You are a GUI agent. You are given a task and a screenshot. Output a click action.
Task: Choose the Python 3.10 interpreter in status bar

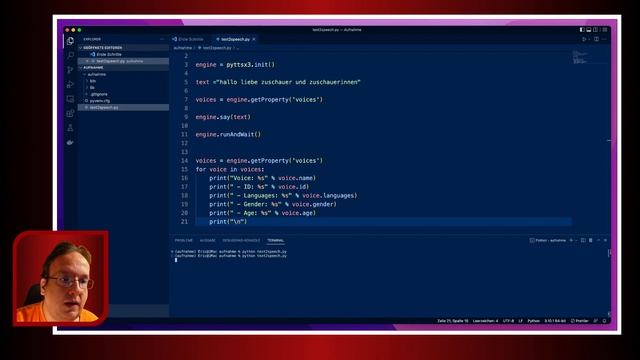pyautogui.click(x=555, y=321)
